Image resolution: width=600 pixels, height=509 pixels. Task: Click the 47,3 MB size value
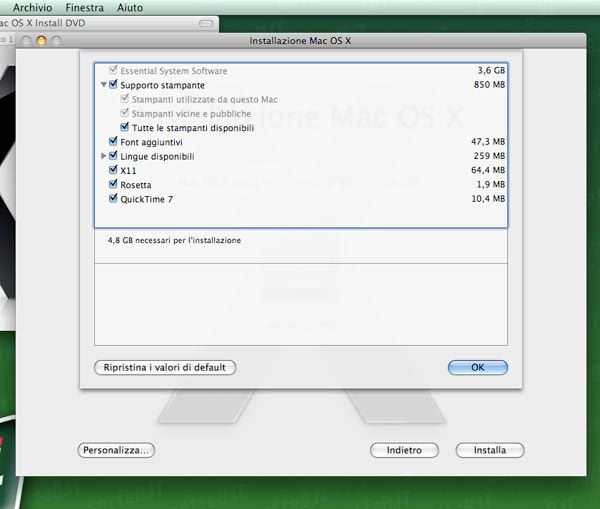tap(488, 142)
